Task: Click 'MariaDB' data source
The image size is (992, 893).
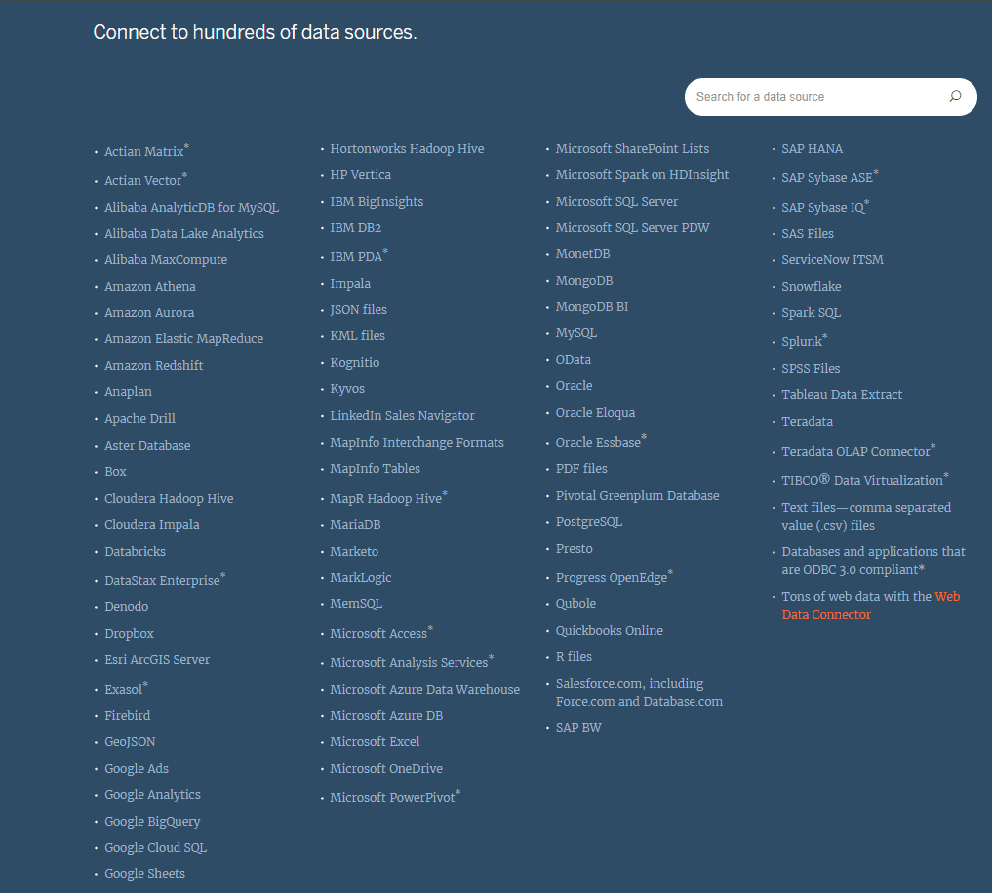Action: point(356,524)
